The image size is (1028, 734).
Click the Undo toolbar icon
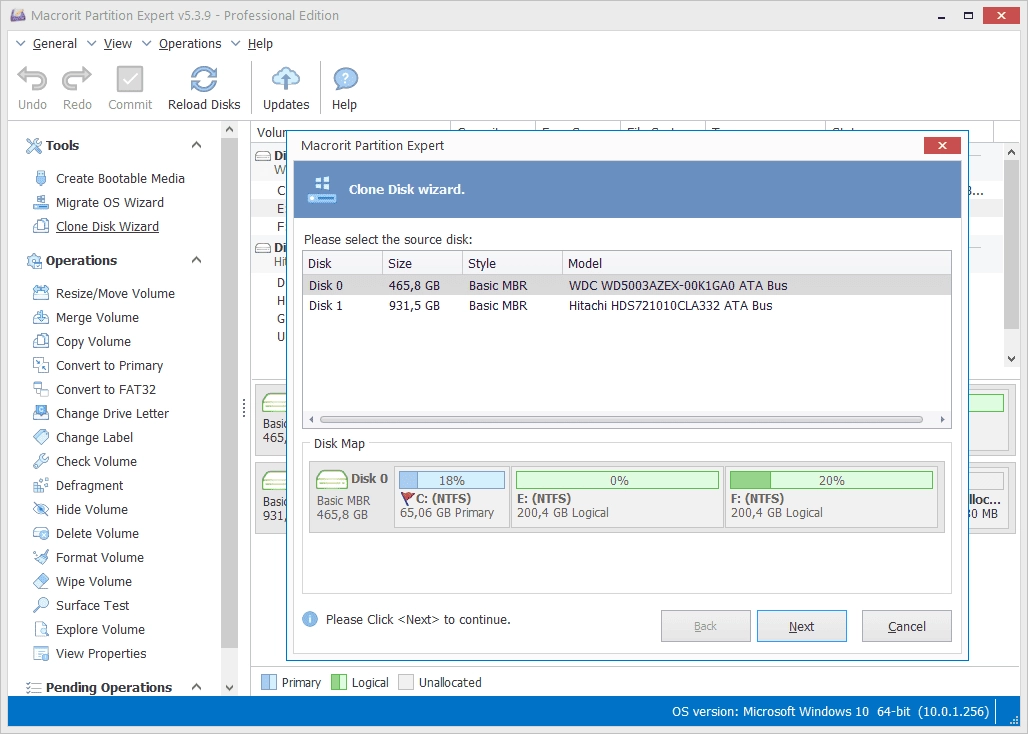(31, 79)
